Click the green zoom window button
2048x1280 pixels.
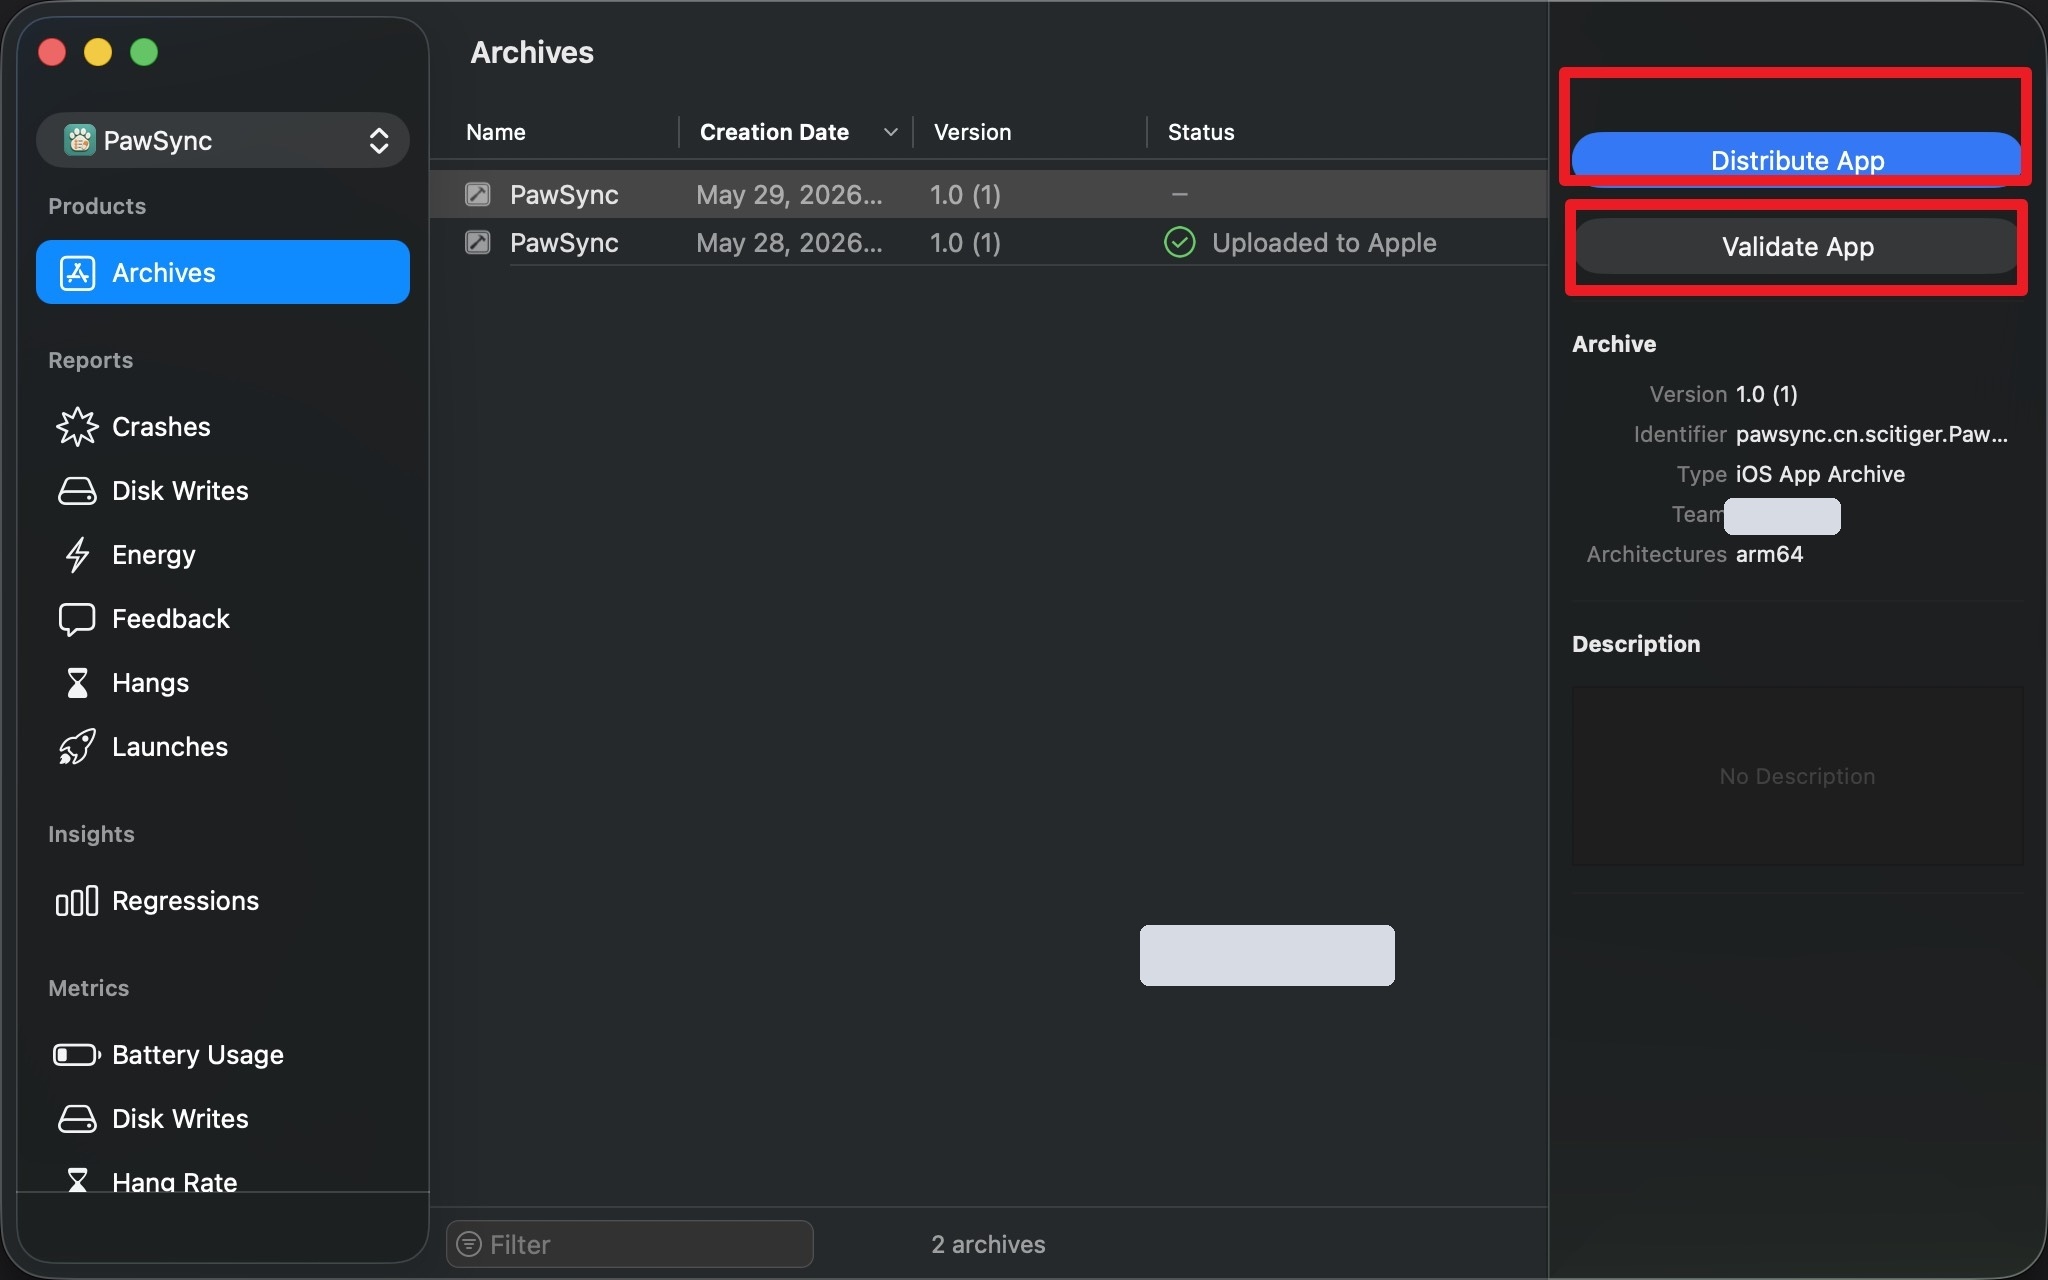click(x=144, y=52)
